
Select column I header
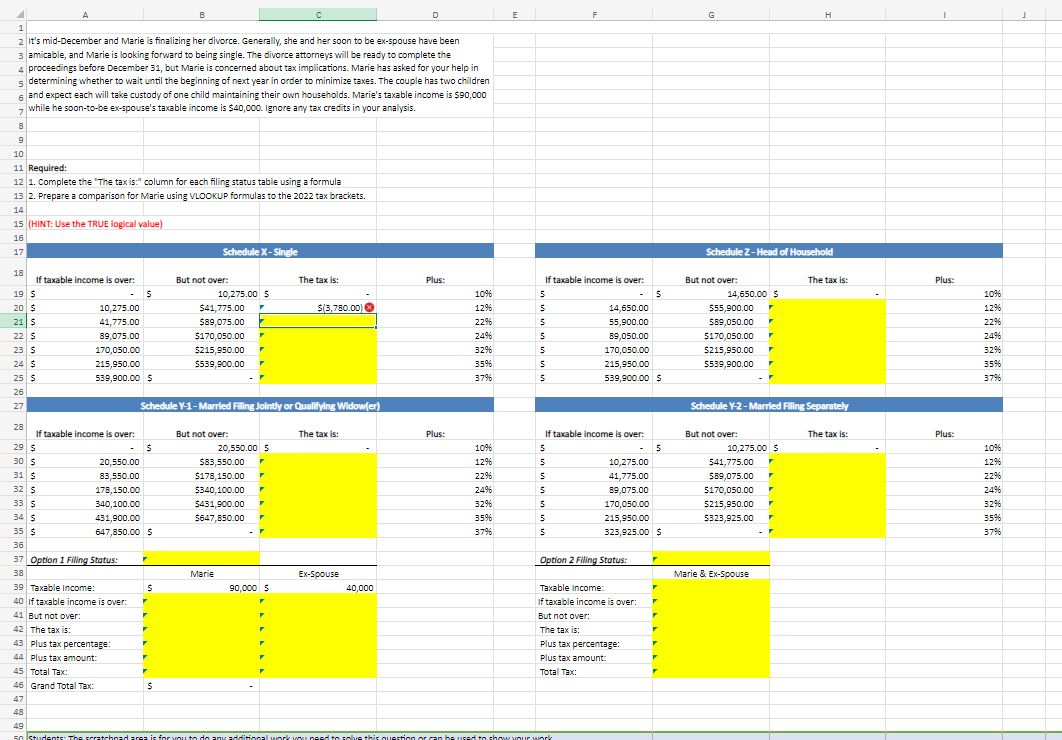(x=944, y=14)
